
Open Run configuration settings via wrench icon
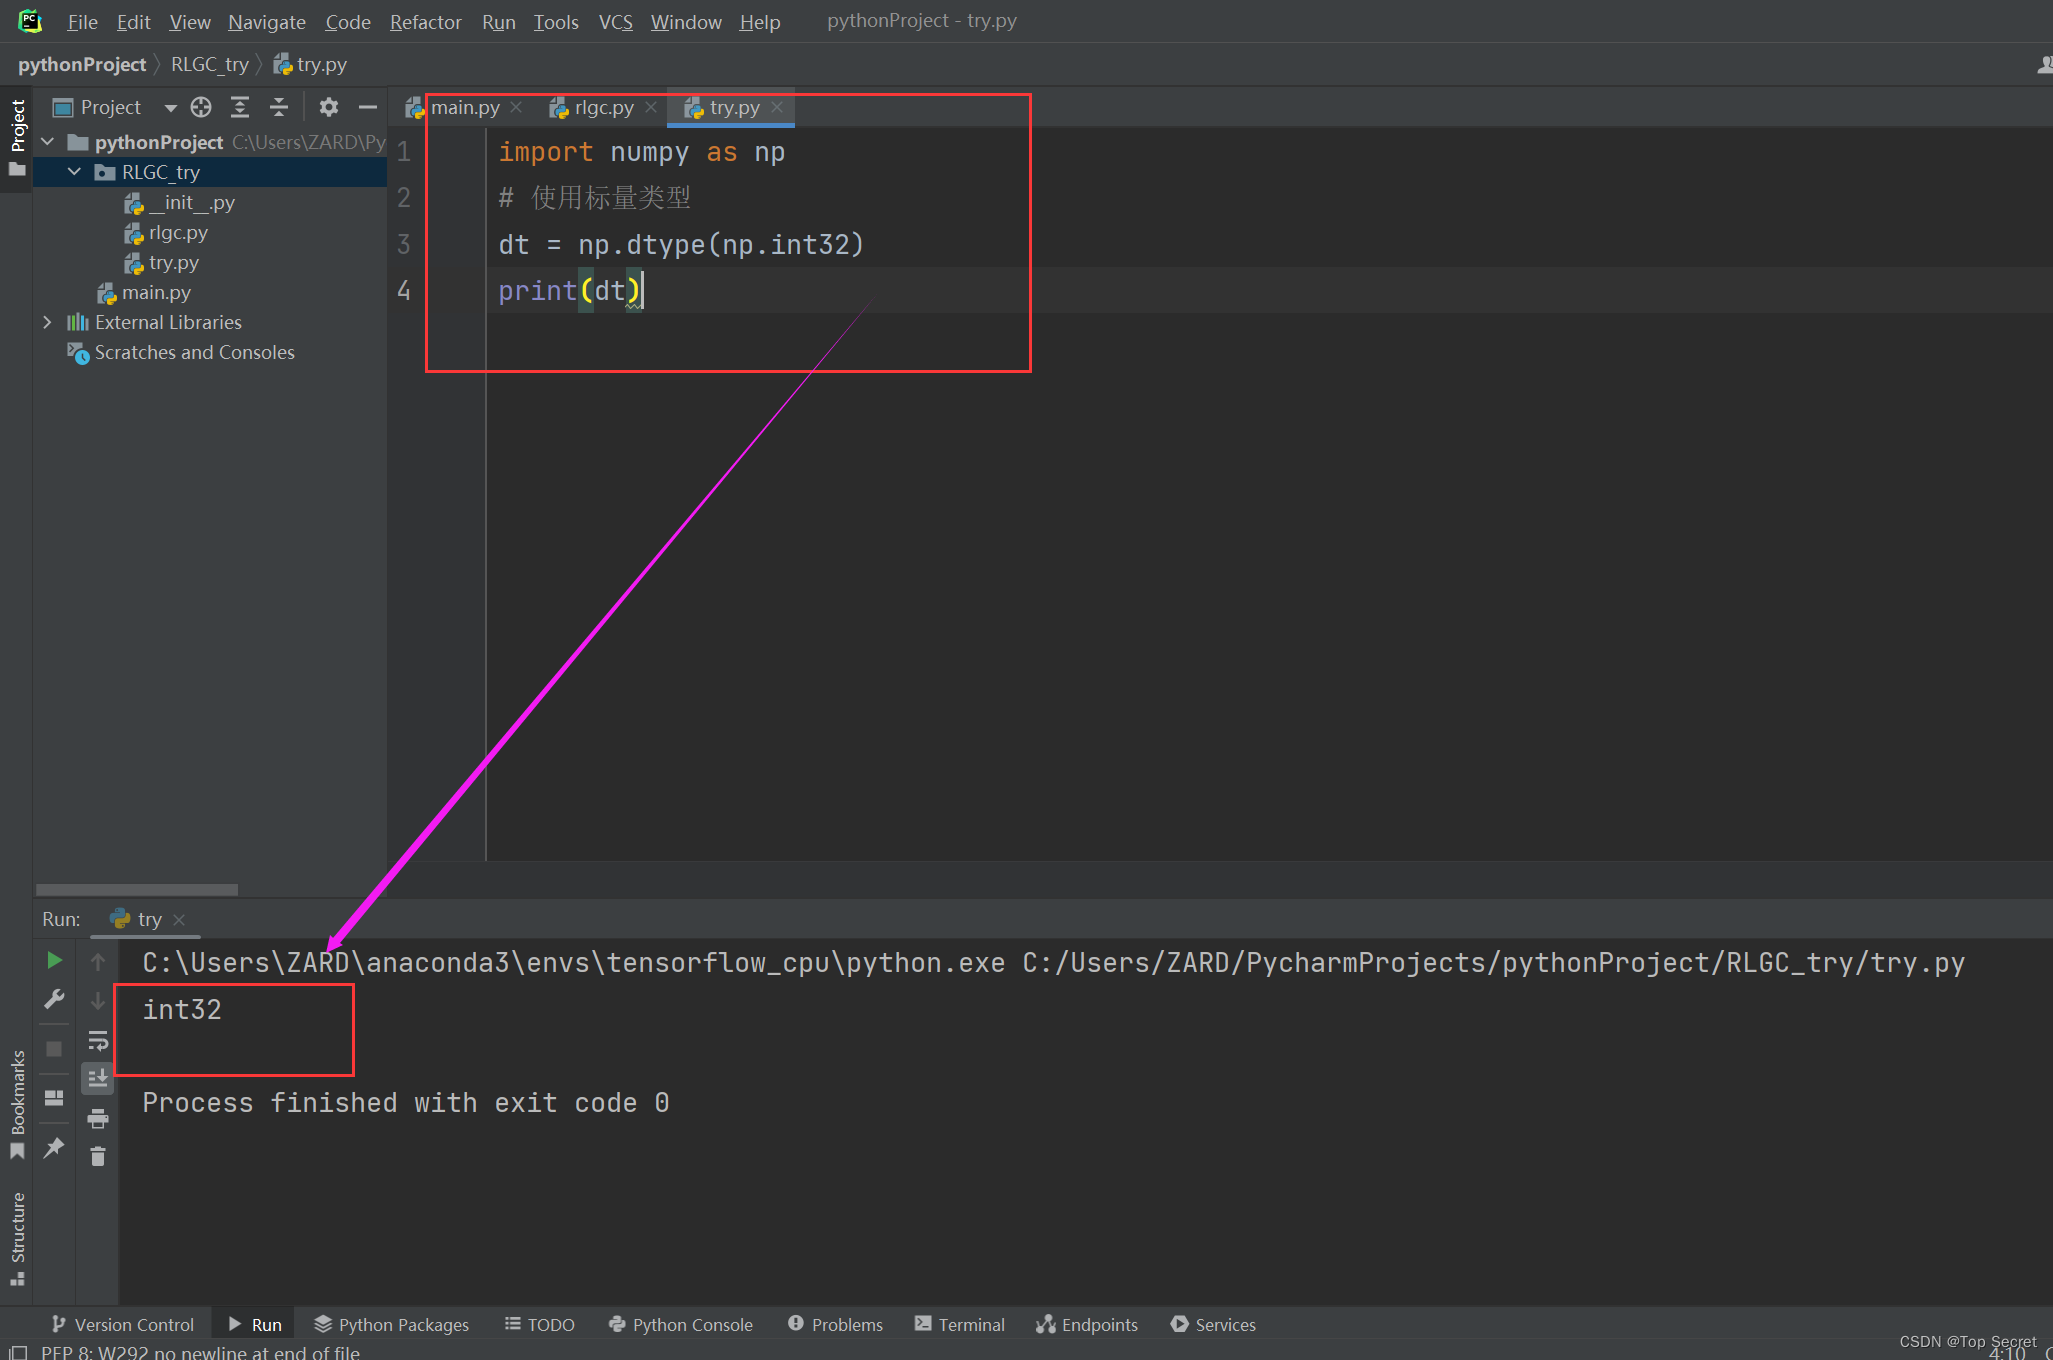[x=55, y=999]
